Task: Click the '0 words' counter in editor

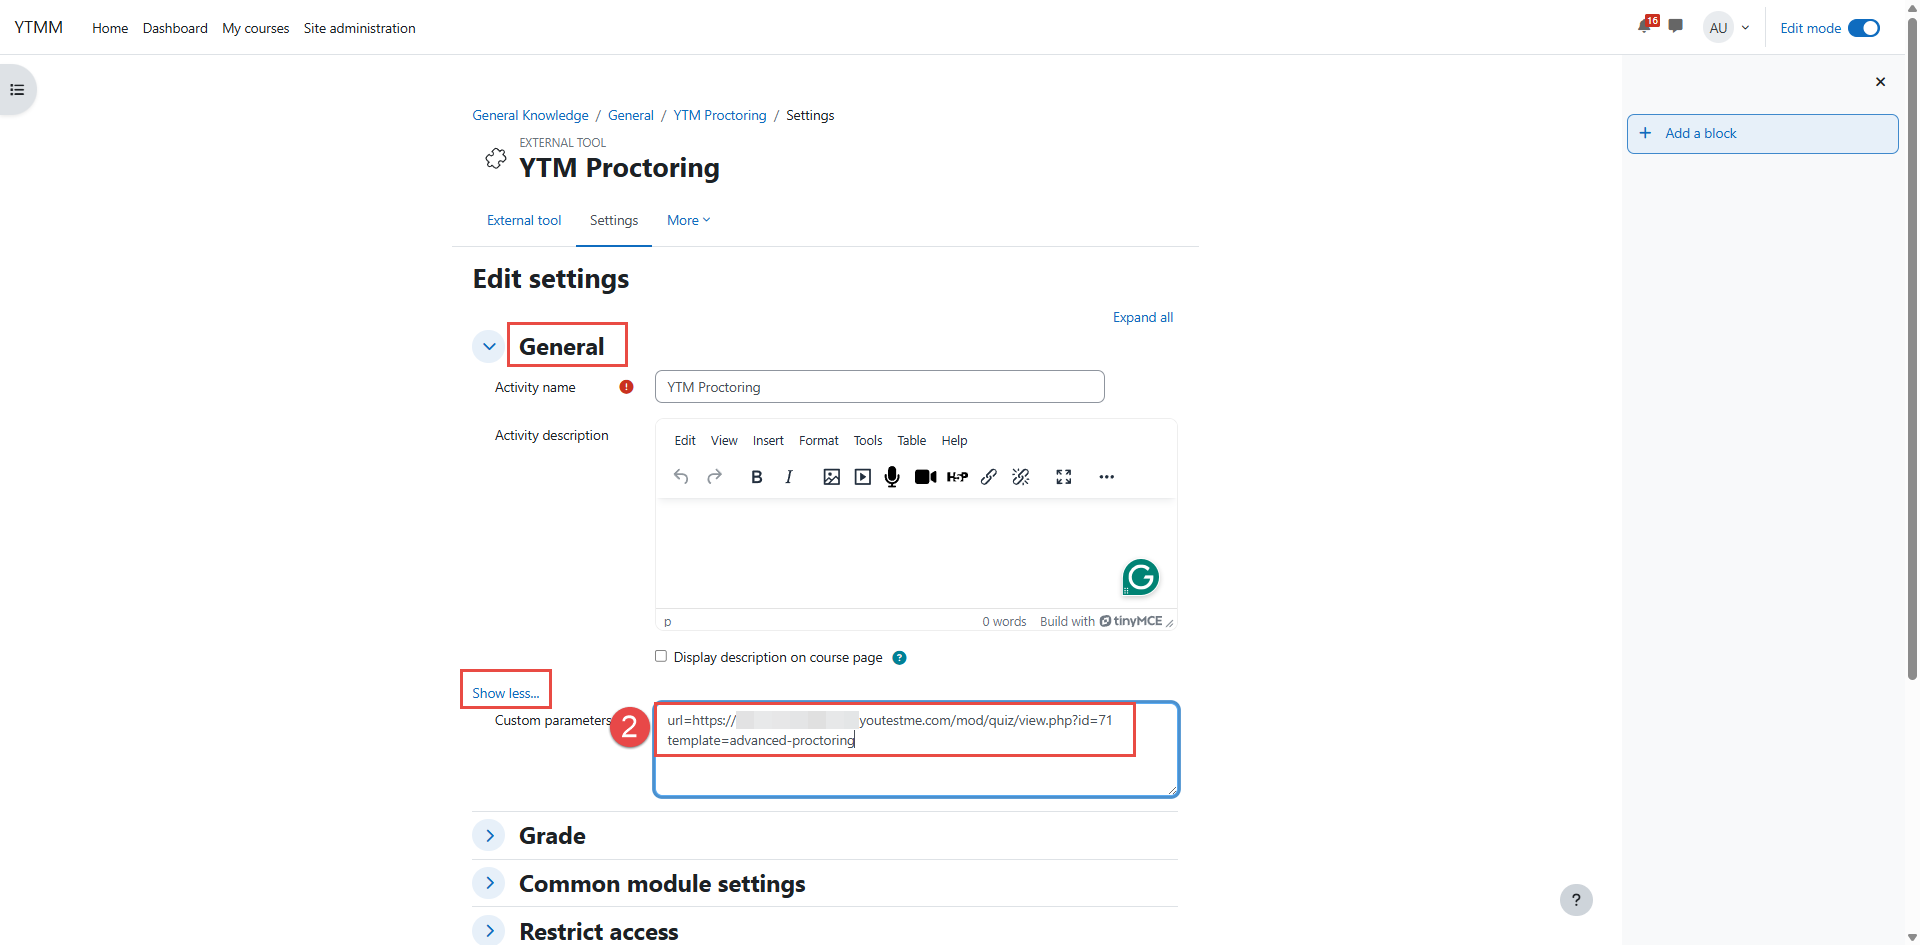Action: coord(1004,621)
